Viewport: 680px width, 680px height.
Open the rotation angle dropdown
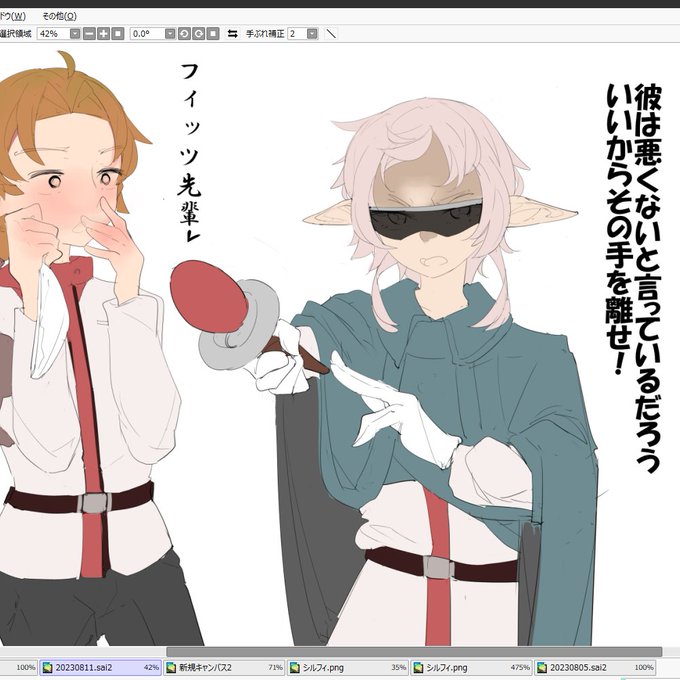tap(170, 34)
